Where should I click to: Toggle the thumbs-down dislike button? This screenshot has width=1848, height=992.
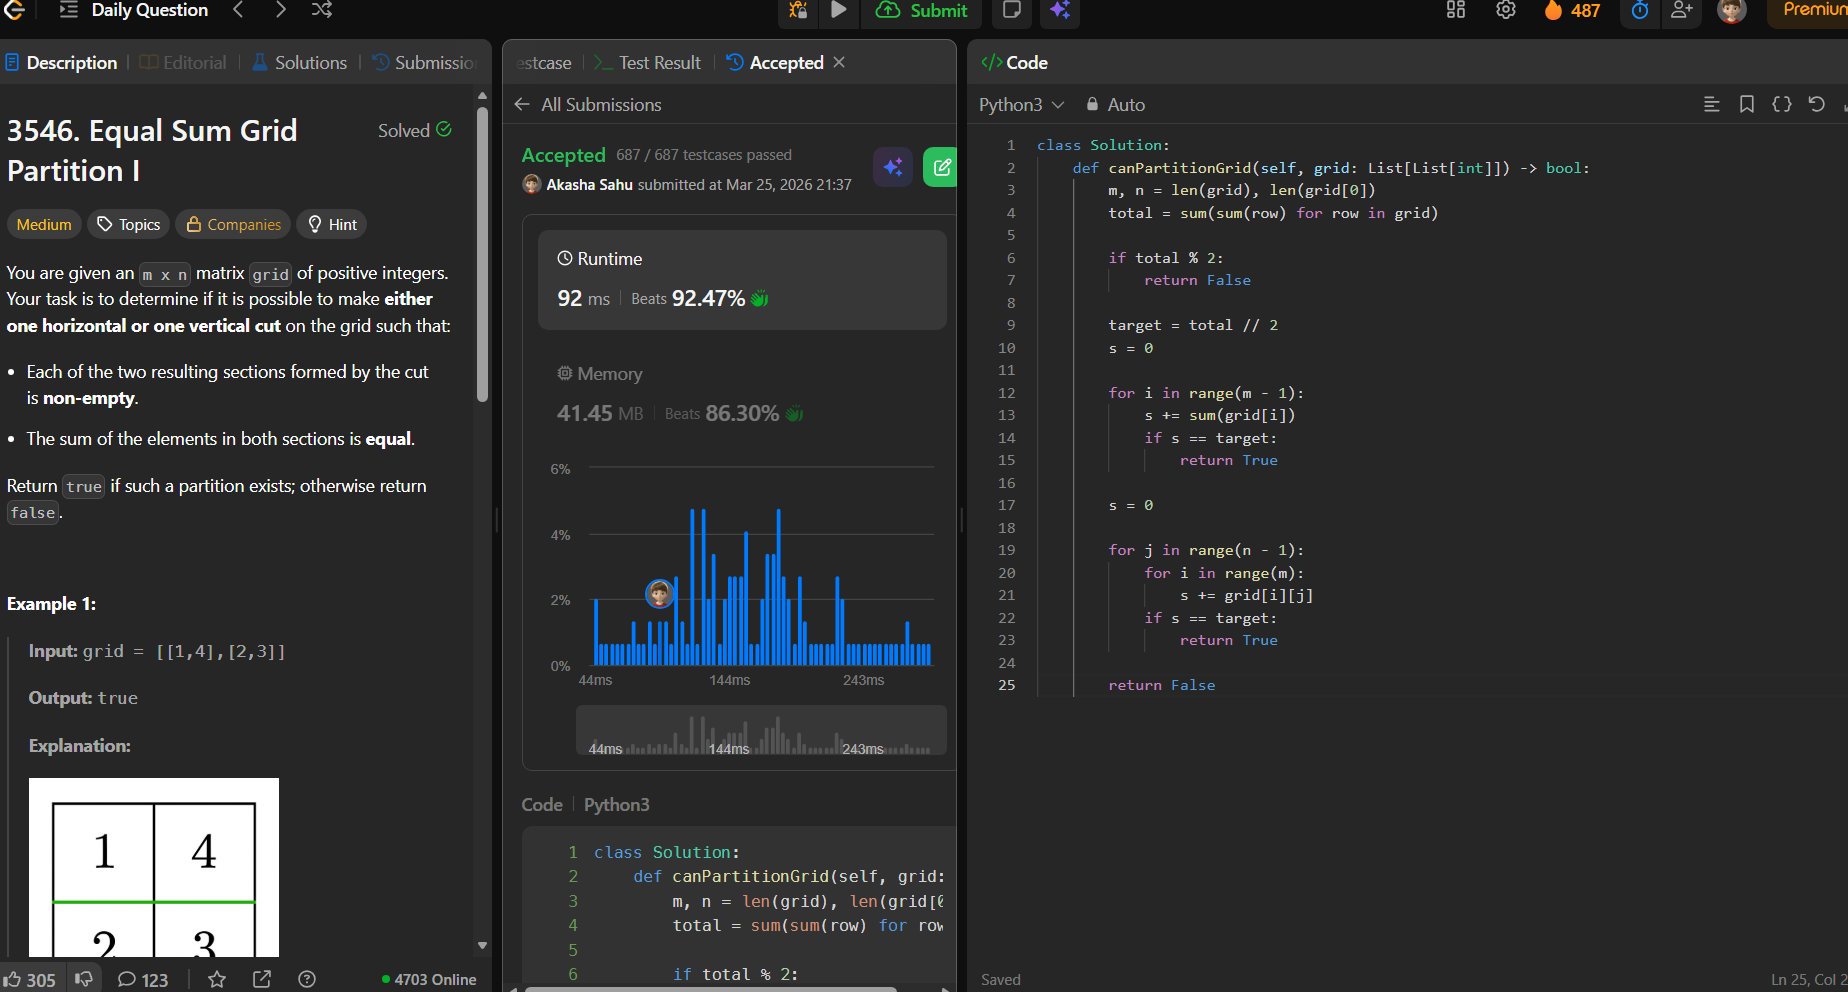pos(84,979)
